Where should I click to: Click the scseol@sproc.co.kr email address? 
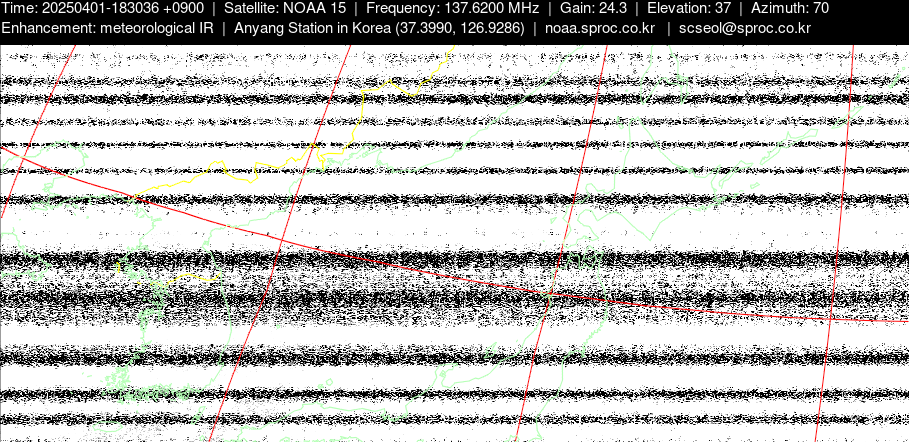coord(758,28)
